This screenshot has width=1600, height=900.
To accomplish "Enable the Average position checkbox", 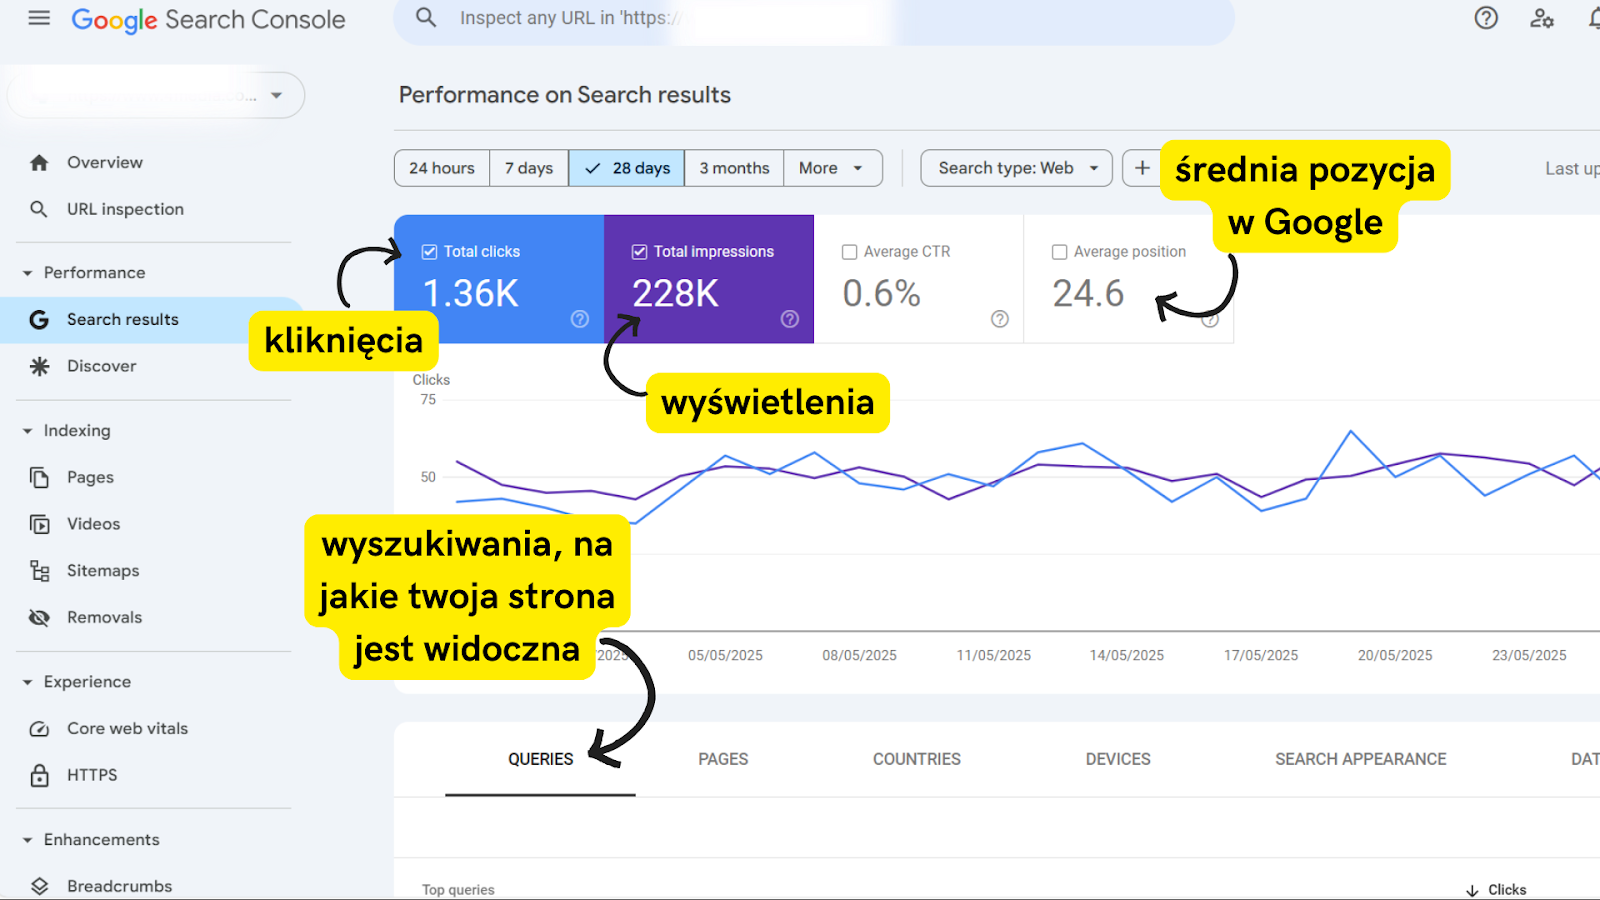I will coord(1059,252).
